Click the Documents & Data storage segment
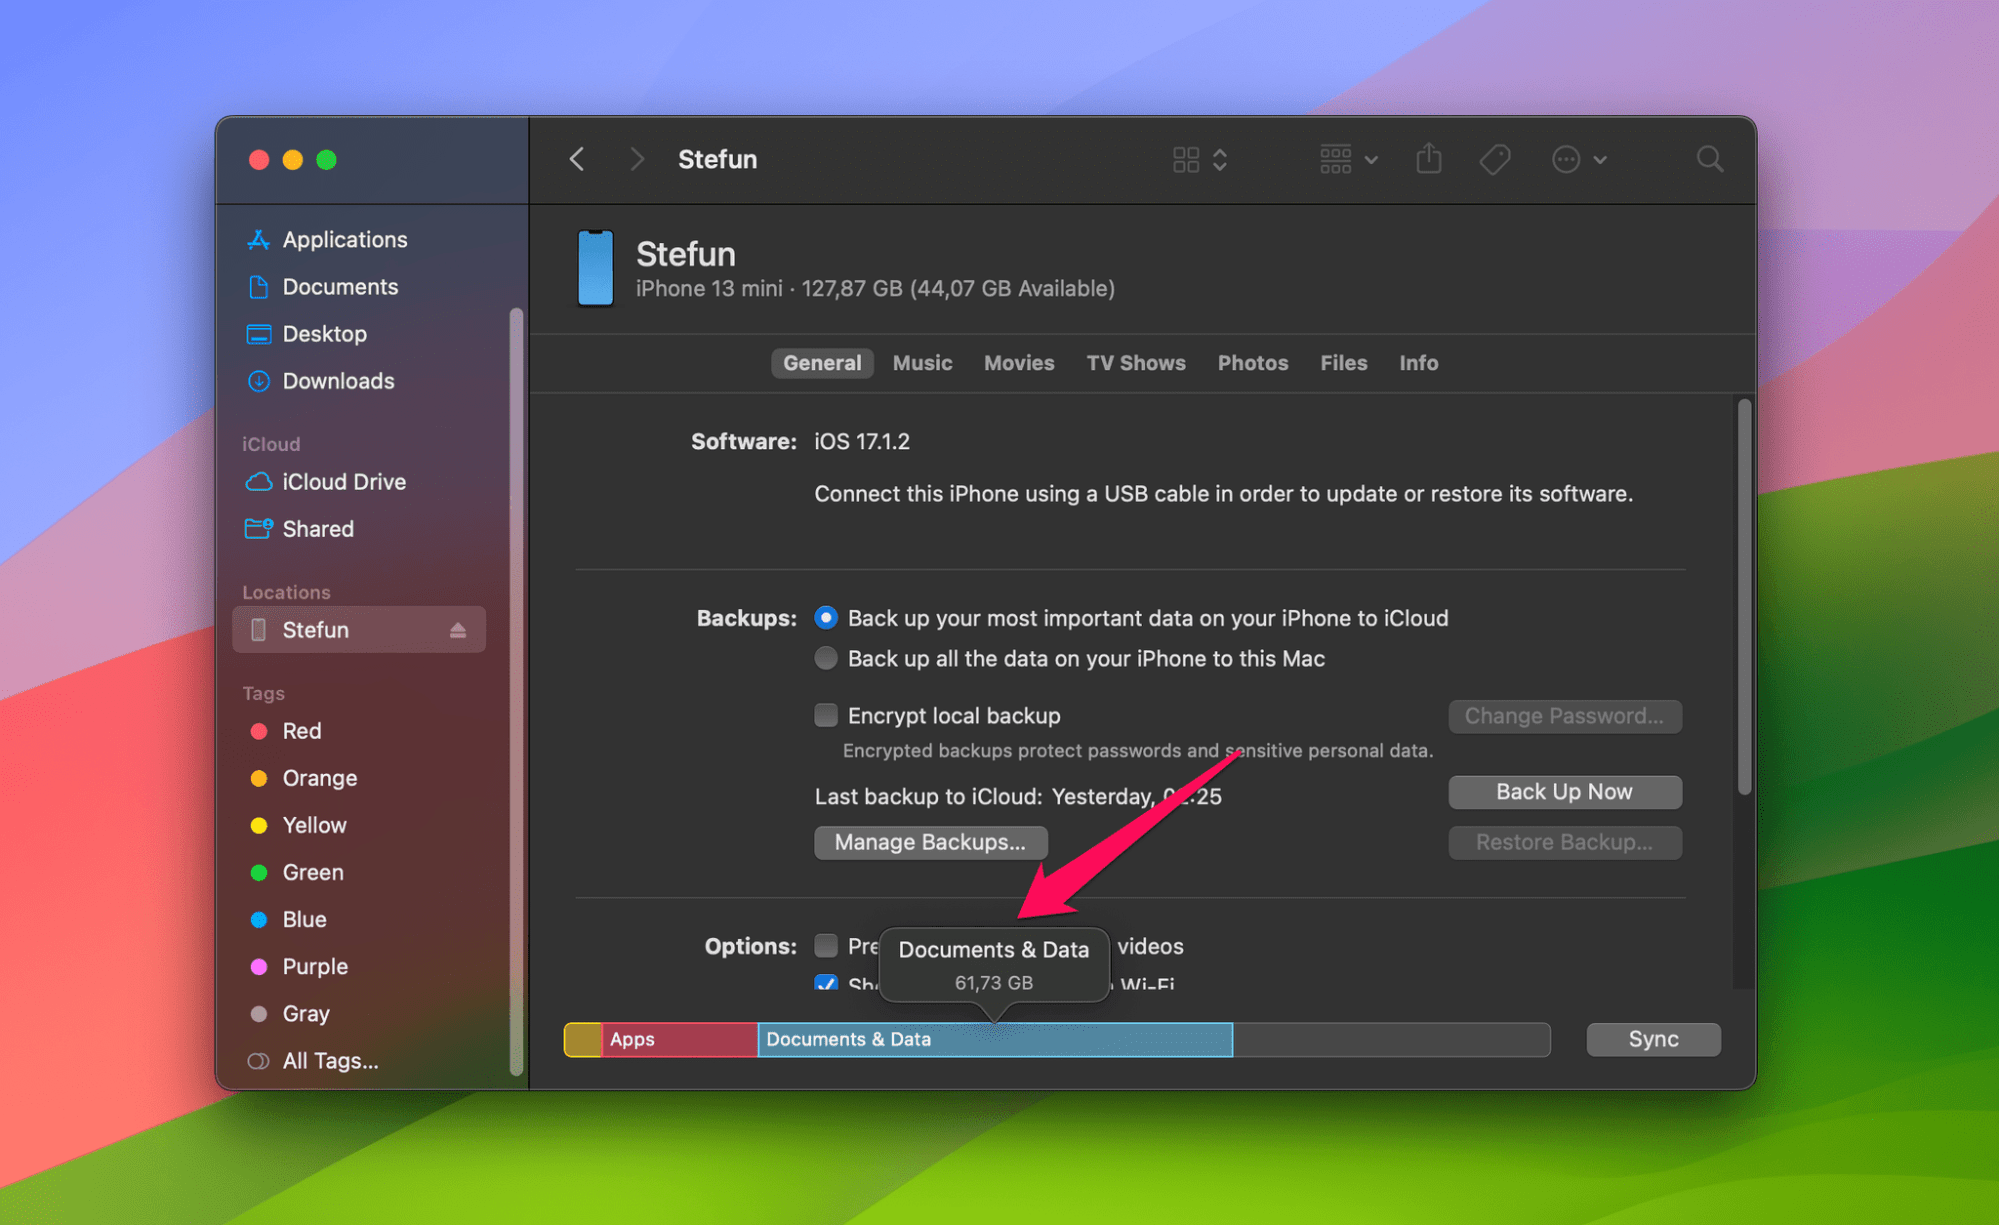Viewport: 1999px width, 1225px height. 995,1039
